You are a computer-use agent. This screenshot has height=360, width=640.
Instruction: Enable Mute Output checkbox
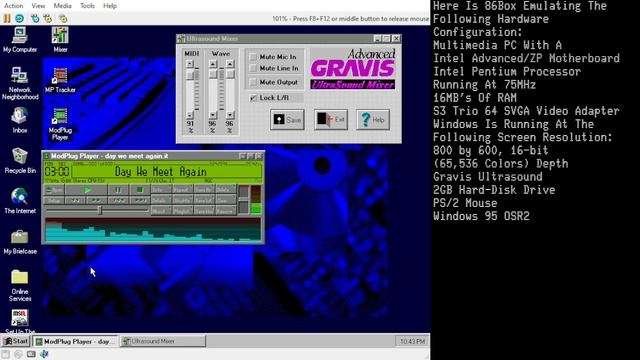click(253, 82)
